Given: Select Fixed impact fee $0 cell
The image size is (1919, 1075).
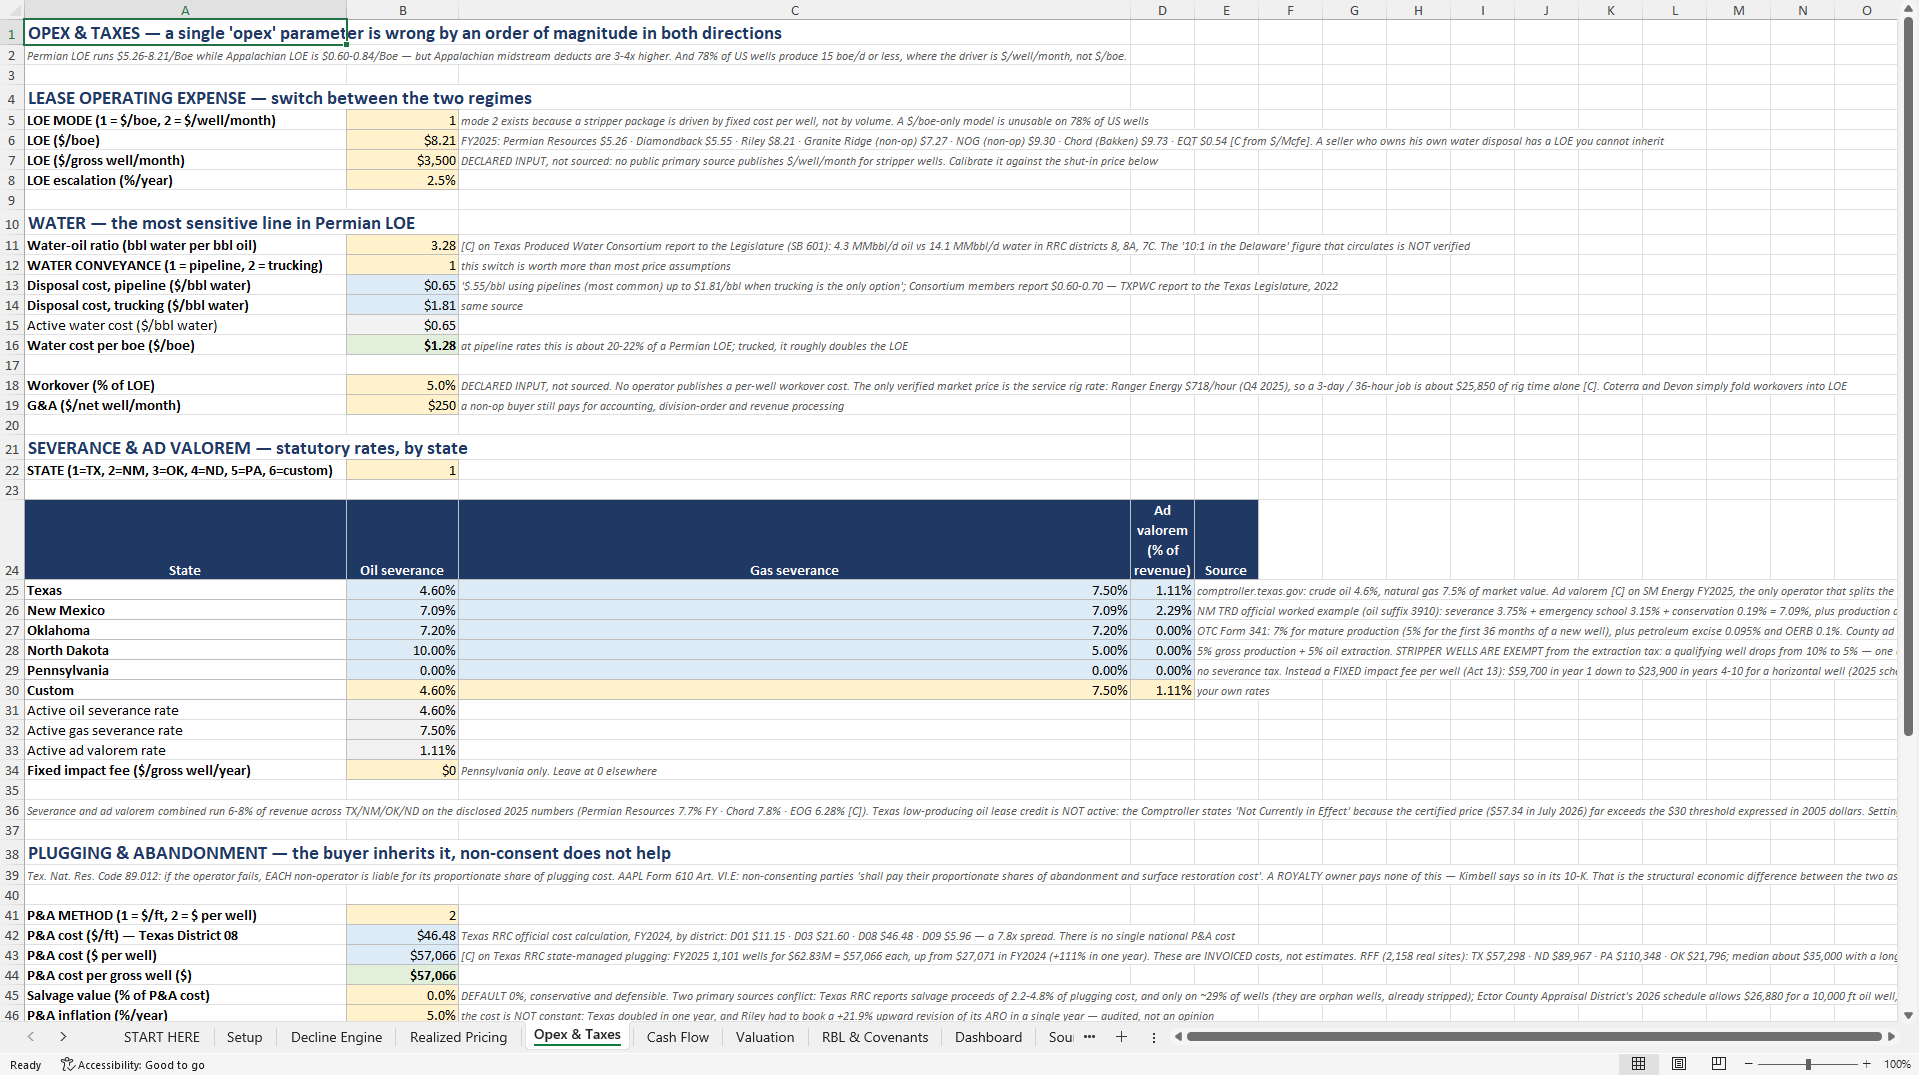Looking at the screenshot, I should (x=402, y=770).
